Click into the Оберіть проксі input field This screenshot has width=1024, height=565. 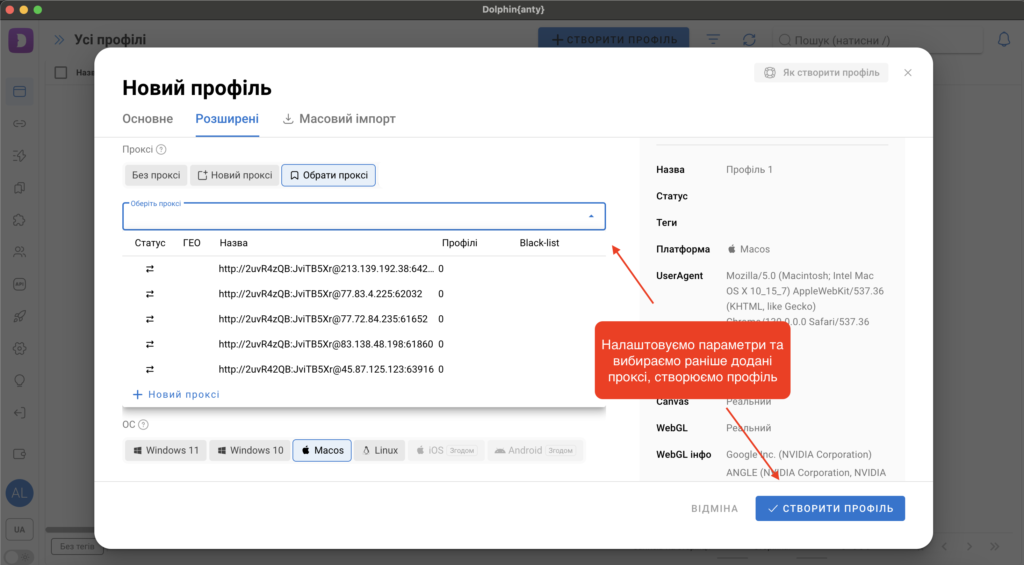click(x=350, y=217)
